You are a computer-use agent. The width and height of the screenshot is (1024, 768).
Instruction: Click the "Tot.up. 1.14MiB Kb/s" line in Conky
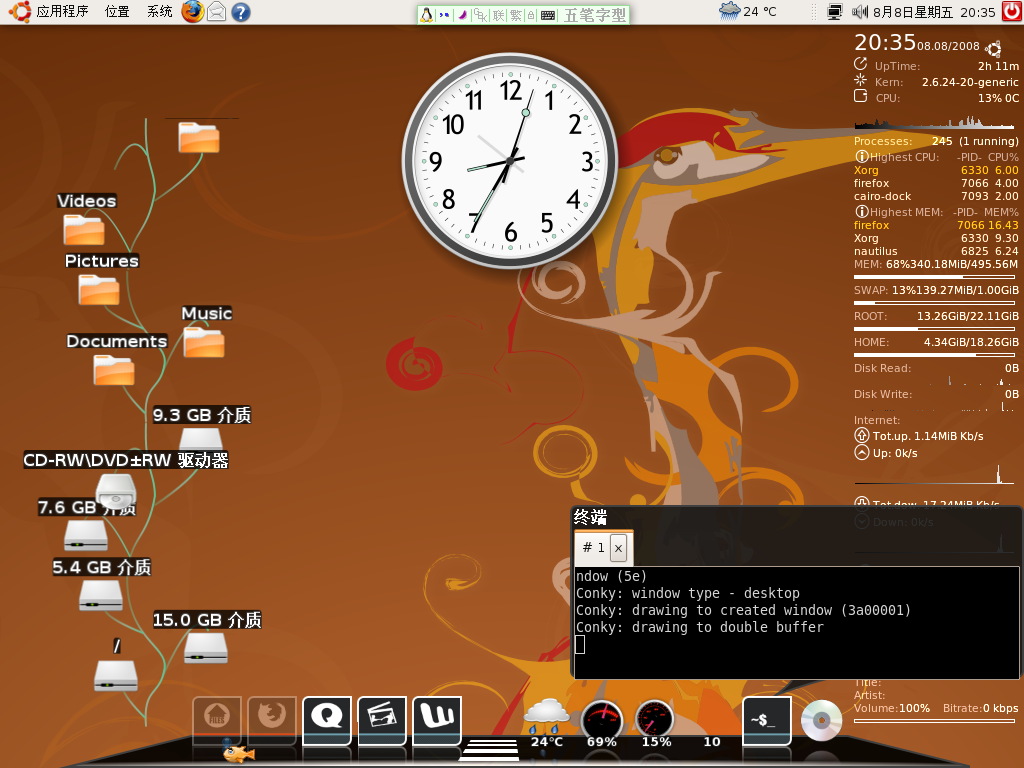(927, 436)
